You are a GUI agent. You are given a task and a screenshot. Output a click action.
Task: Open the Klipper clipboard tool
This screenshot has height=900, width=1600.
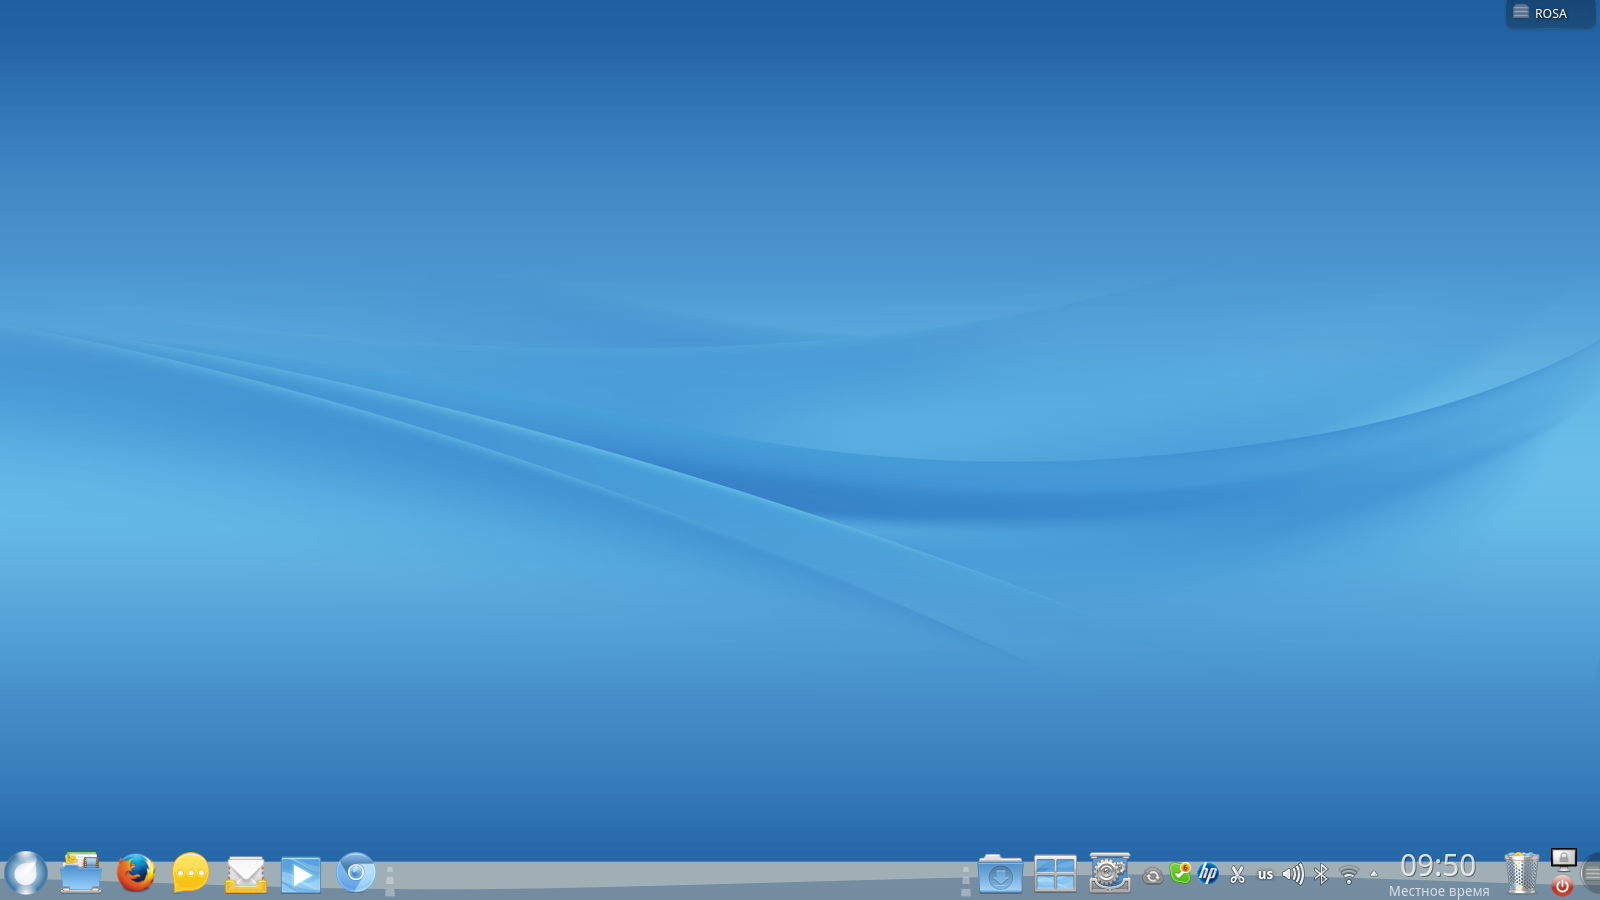click(x=1237, y=872)
